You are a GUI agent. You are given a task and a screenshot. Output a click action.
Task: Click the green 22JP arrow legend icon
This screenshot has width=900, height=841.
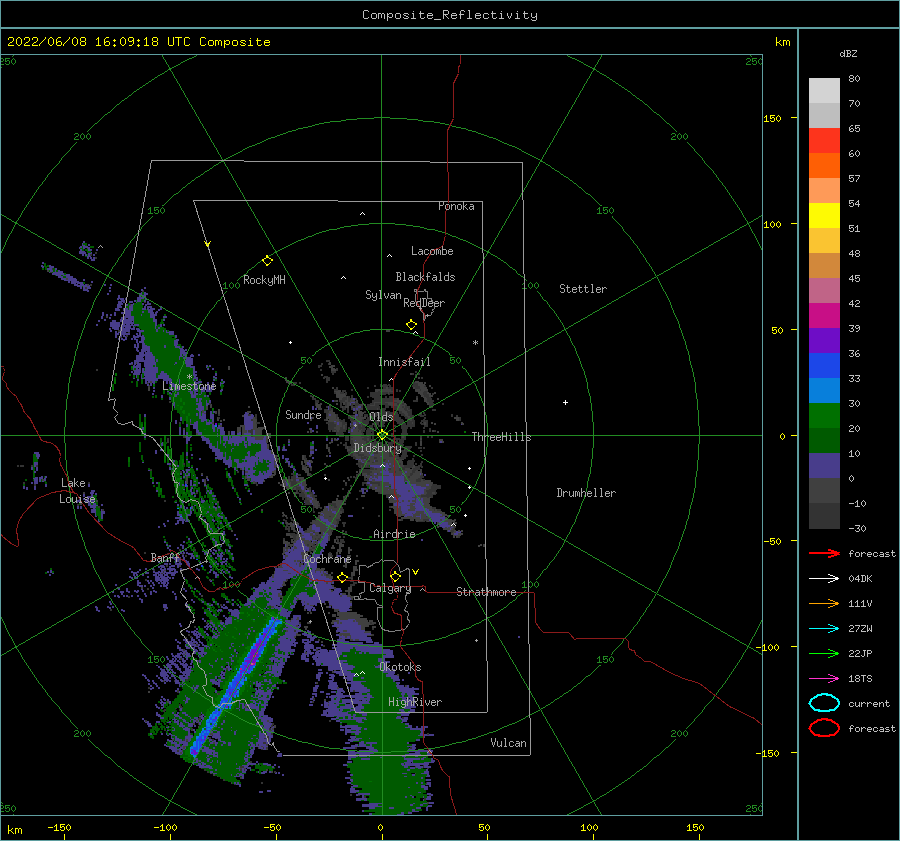pyautogui.click(x=824, y=653)
